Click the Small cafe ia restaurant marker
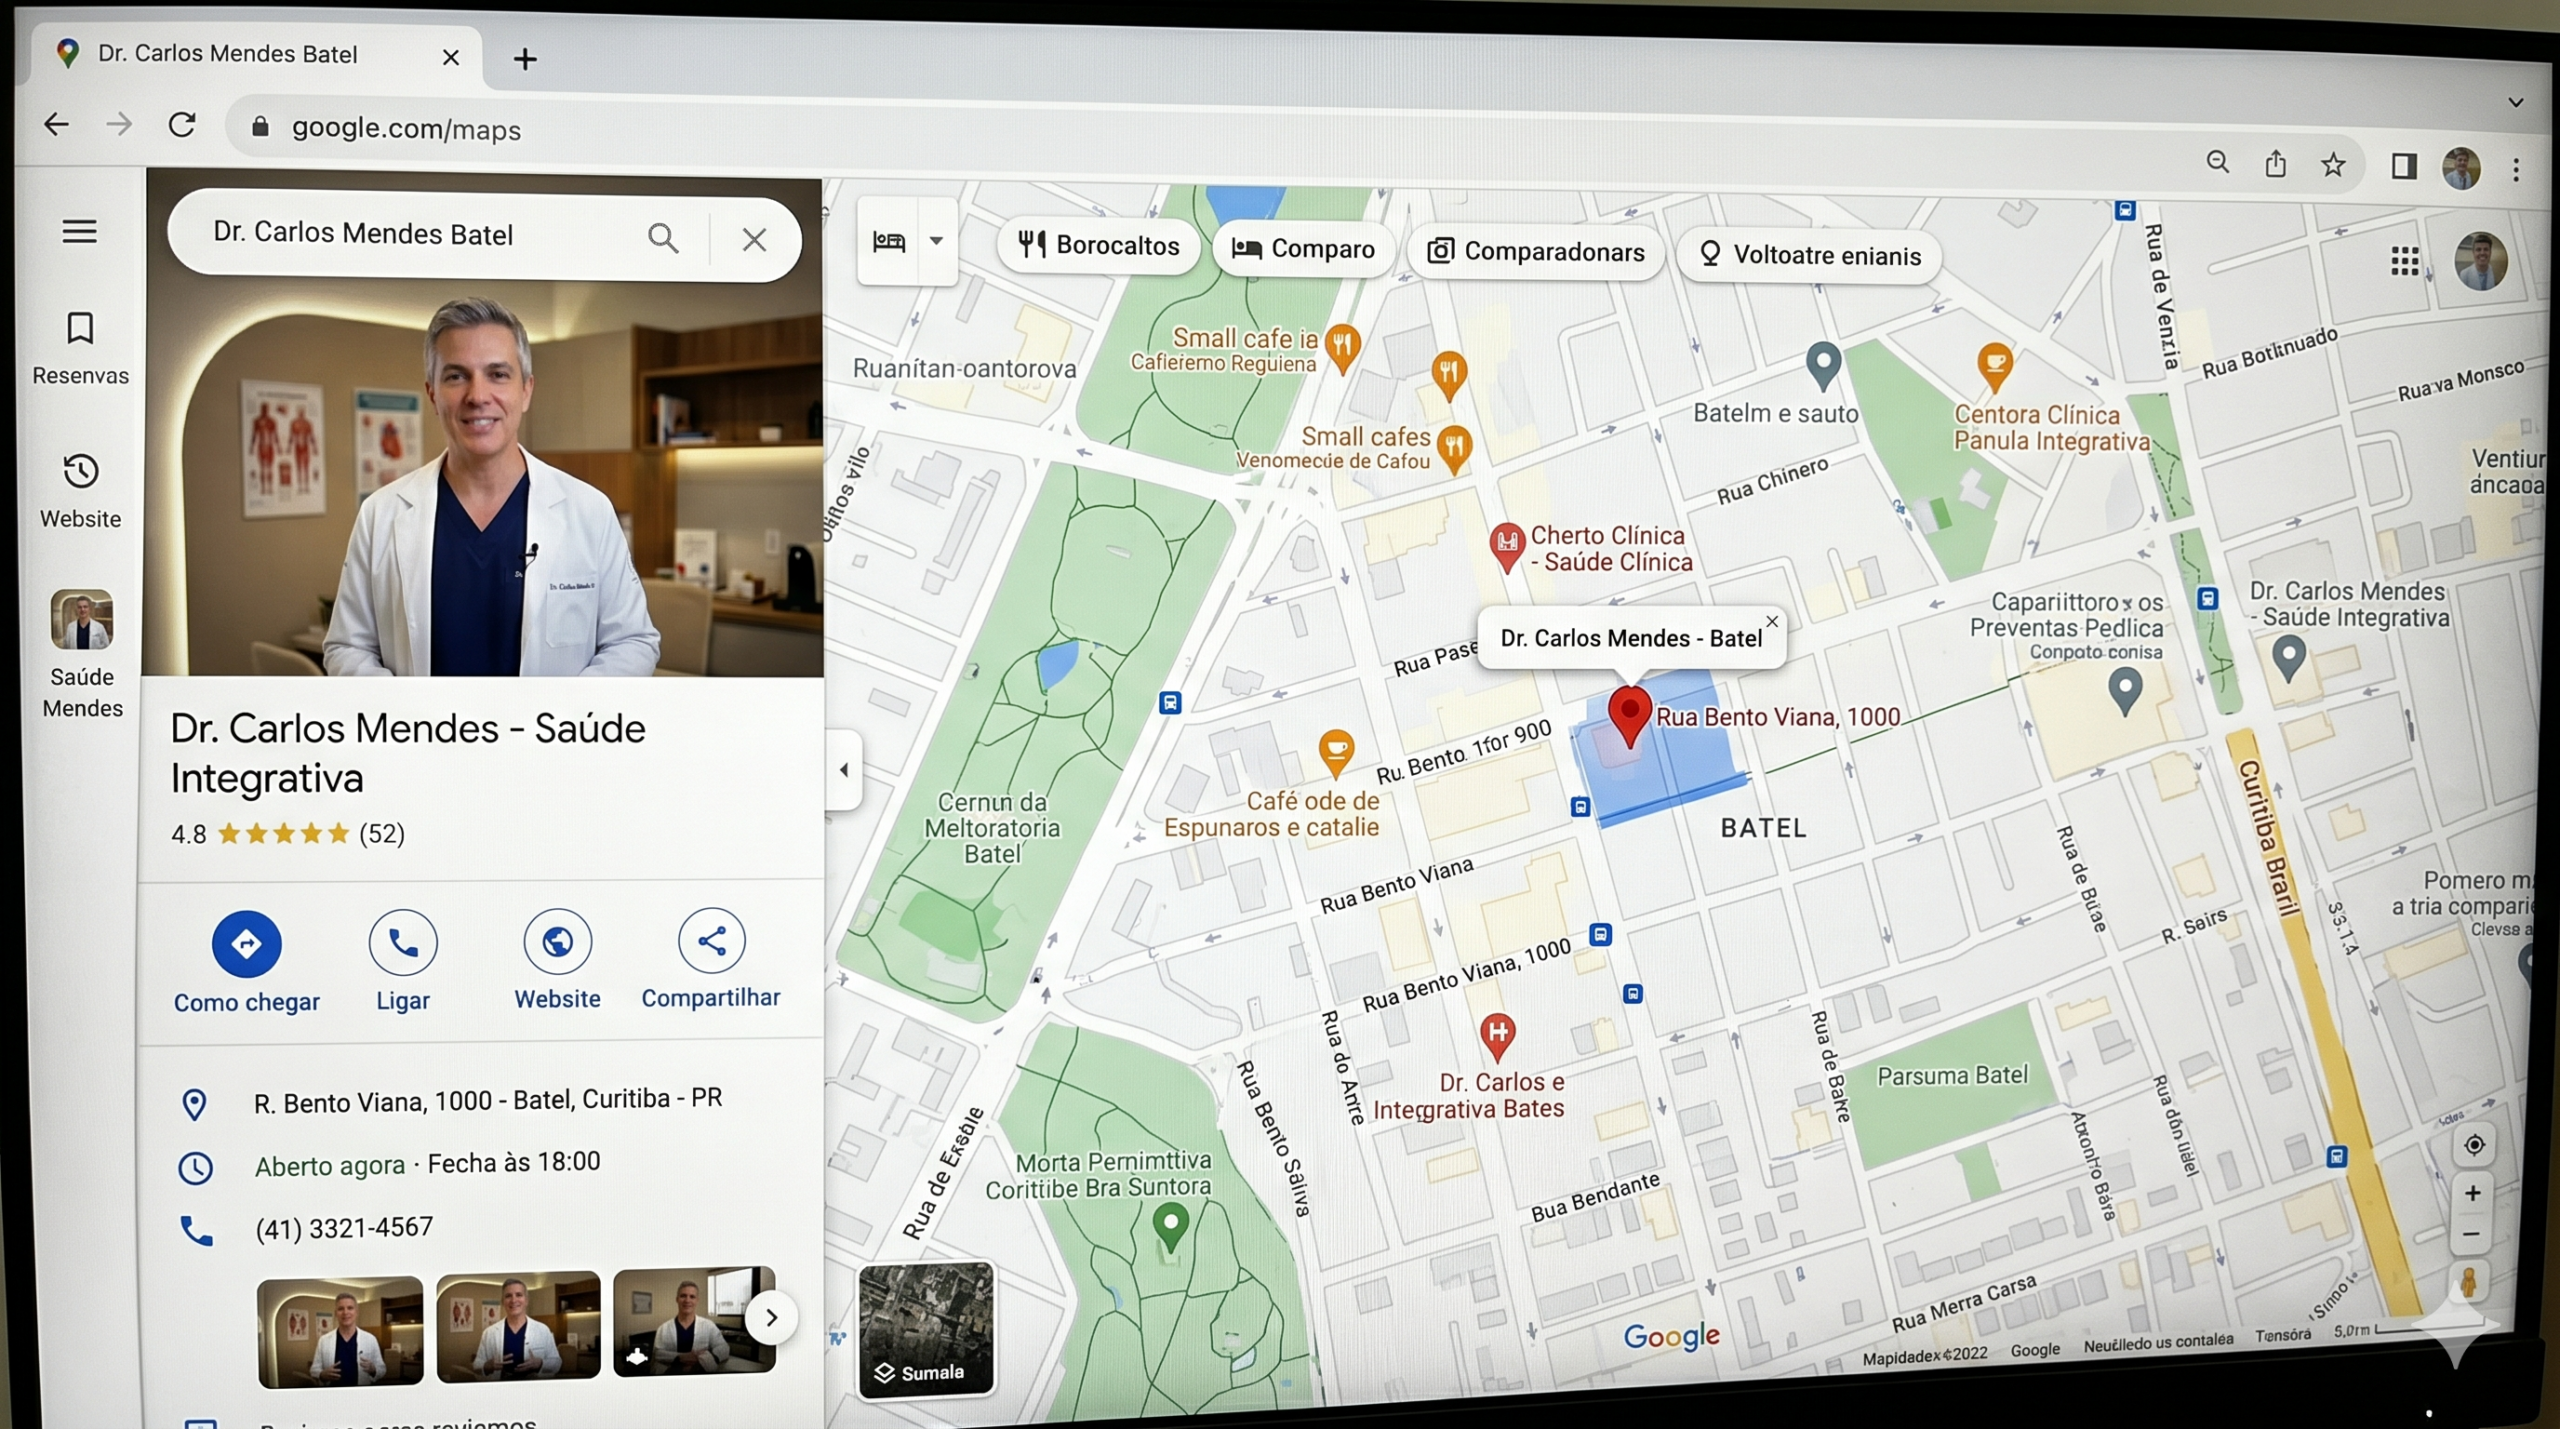This screenshot has width=2560, height=1429. pos(1342,349)
